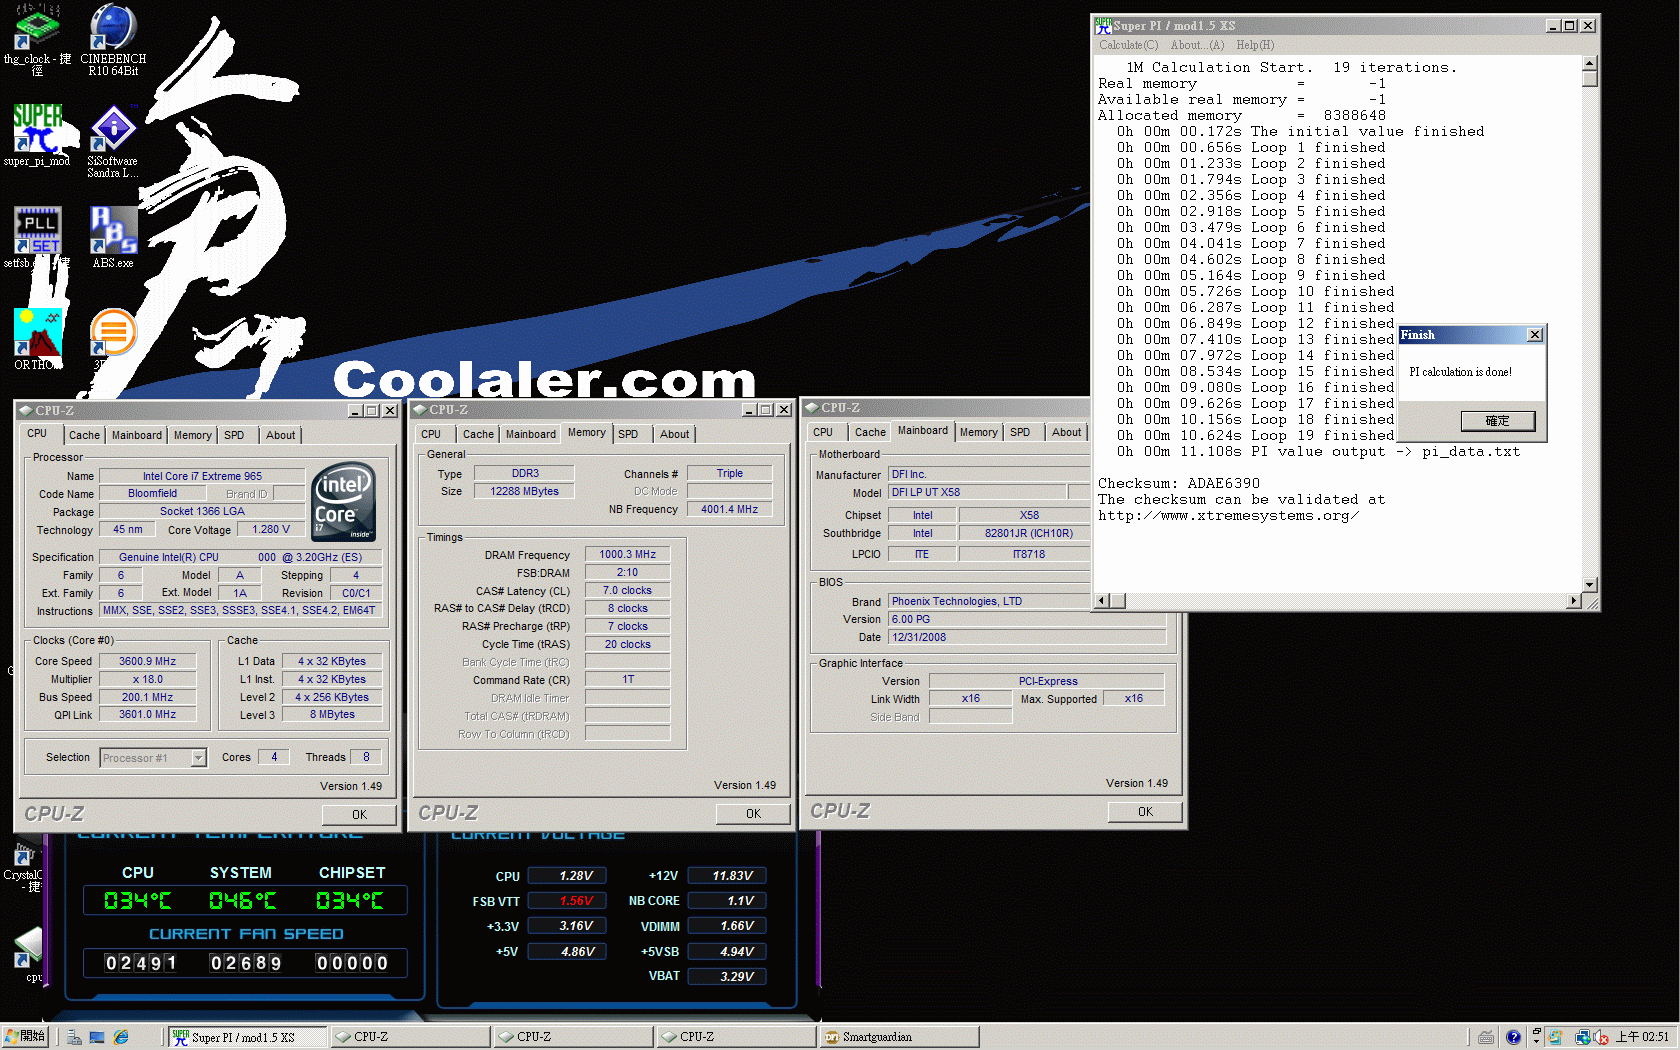The width and height of the screenshot is (1680, 1050).
Task: Select Cache tab in left CPU-Z window
Action: (x=84, y=435)
